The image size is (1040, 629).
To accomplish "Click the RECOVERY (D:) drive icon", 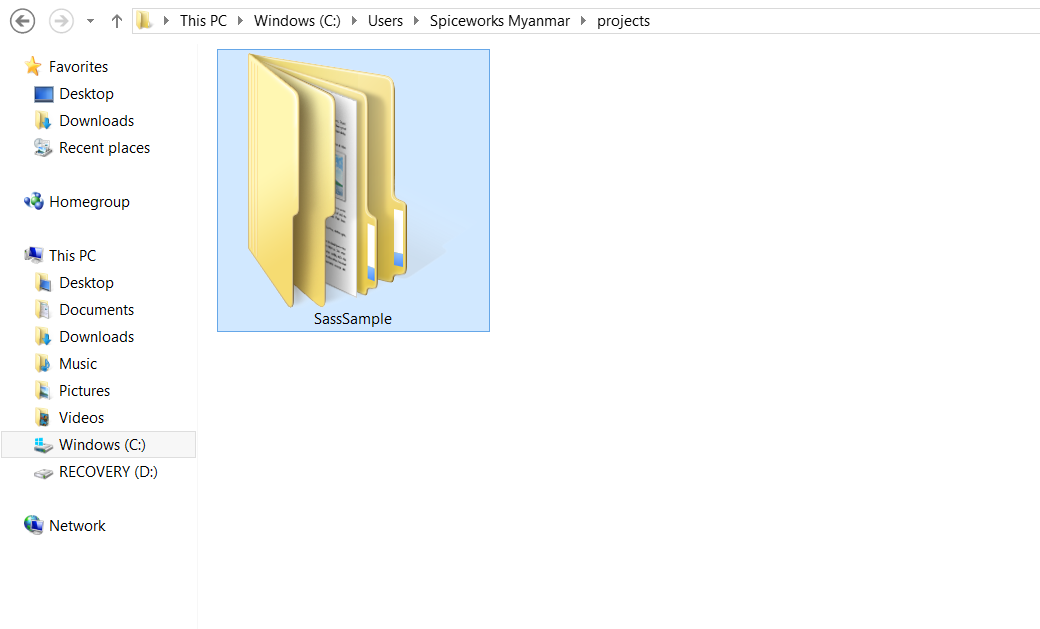I will click(43, 472).
